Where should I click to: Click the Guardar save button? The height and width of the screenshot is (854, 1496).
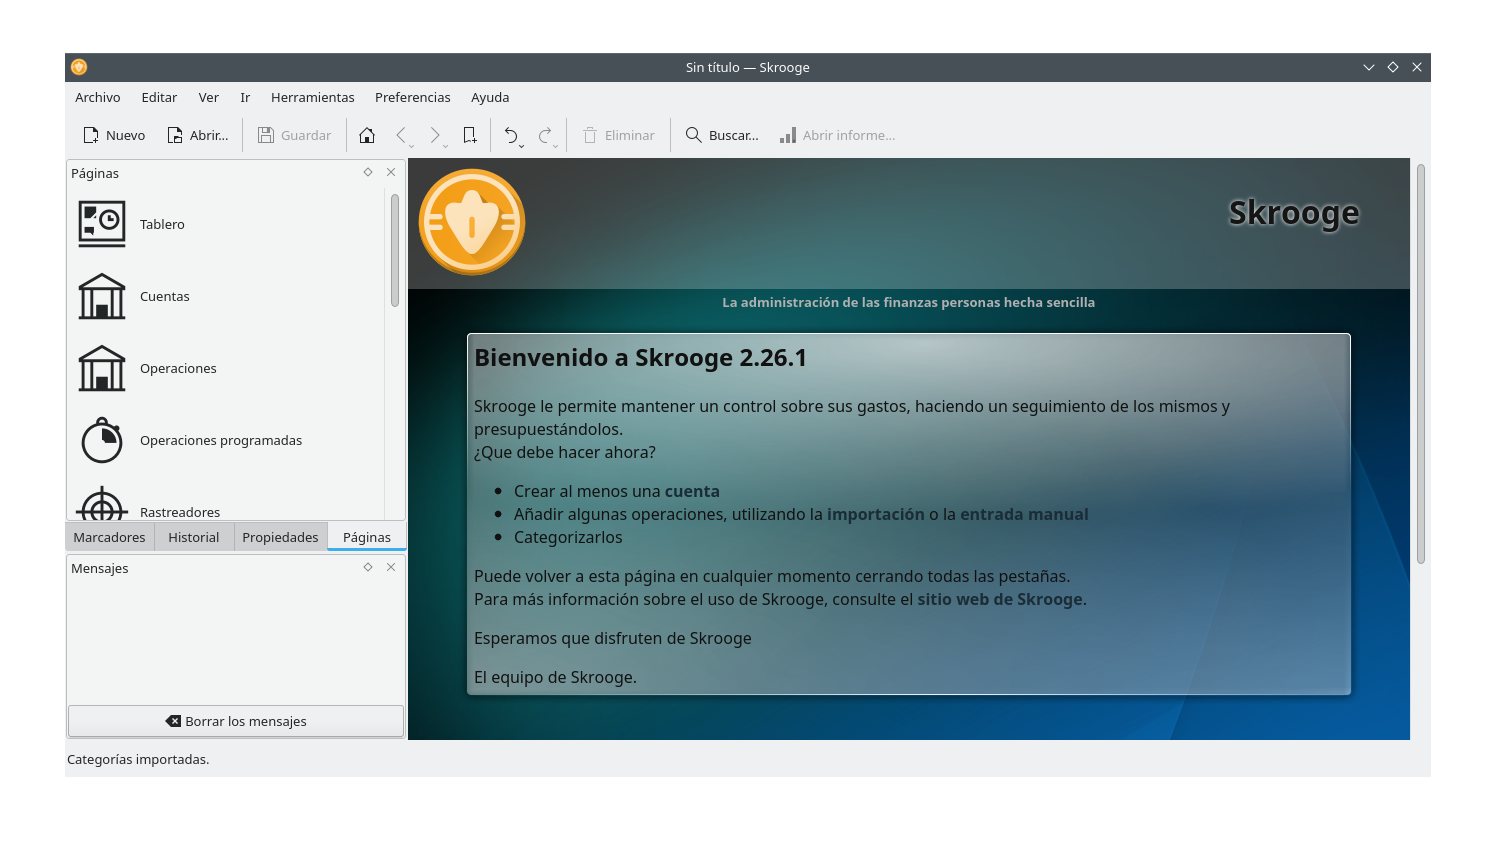pos(294,135)
